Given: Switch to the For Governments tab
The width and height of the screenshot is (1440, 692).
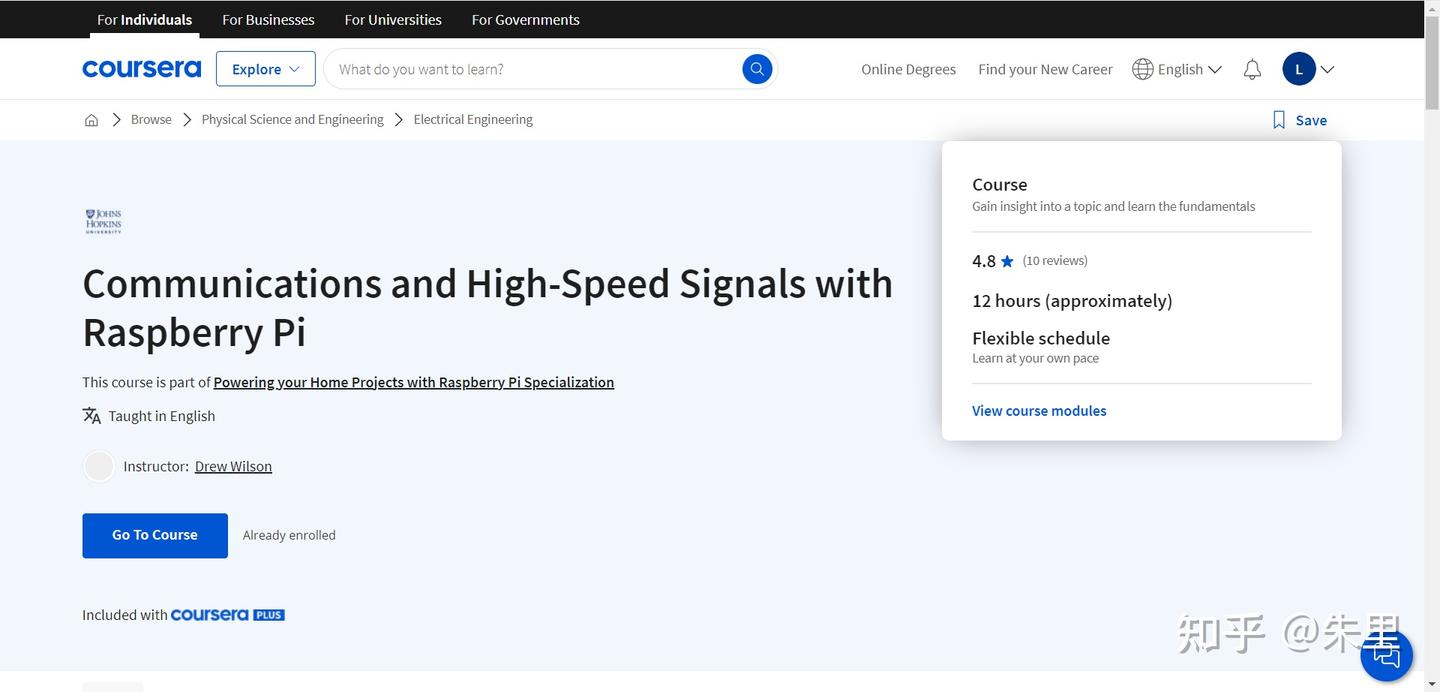Looking at the screenshot, I should click(x=525, y=19).
